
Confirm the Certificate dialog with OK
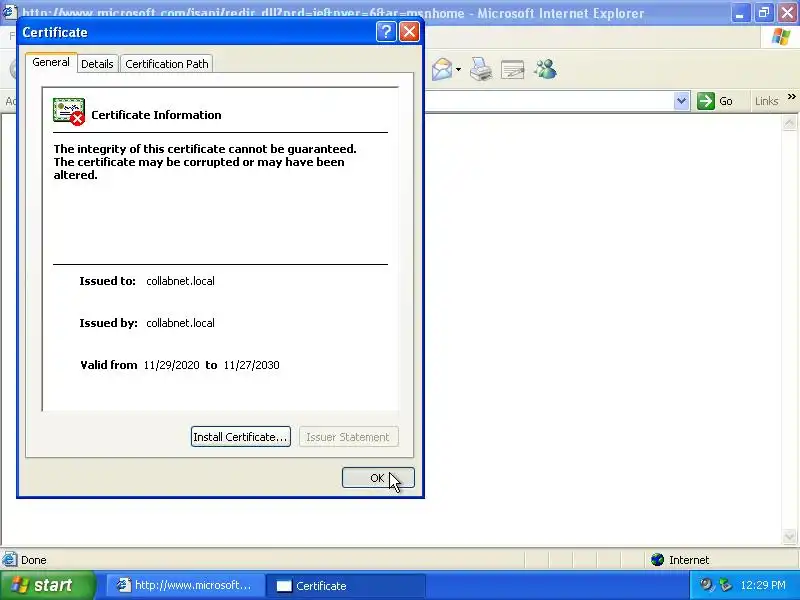(378, 478)
